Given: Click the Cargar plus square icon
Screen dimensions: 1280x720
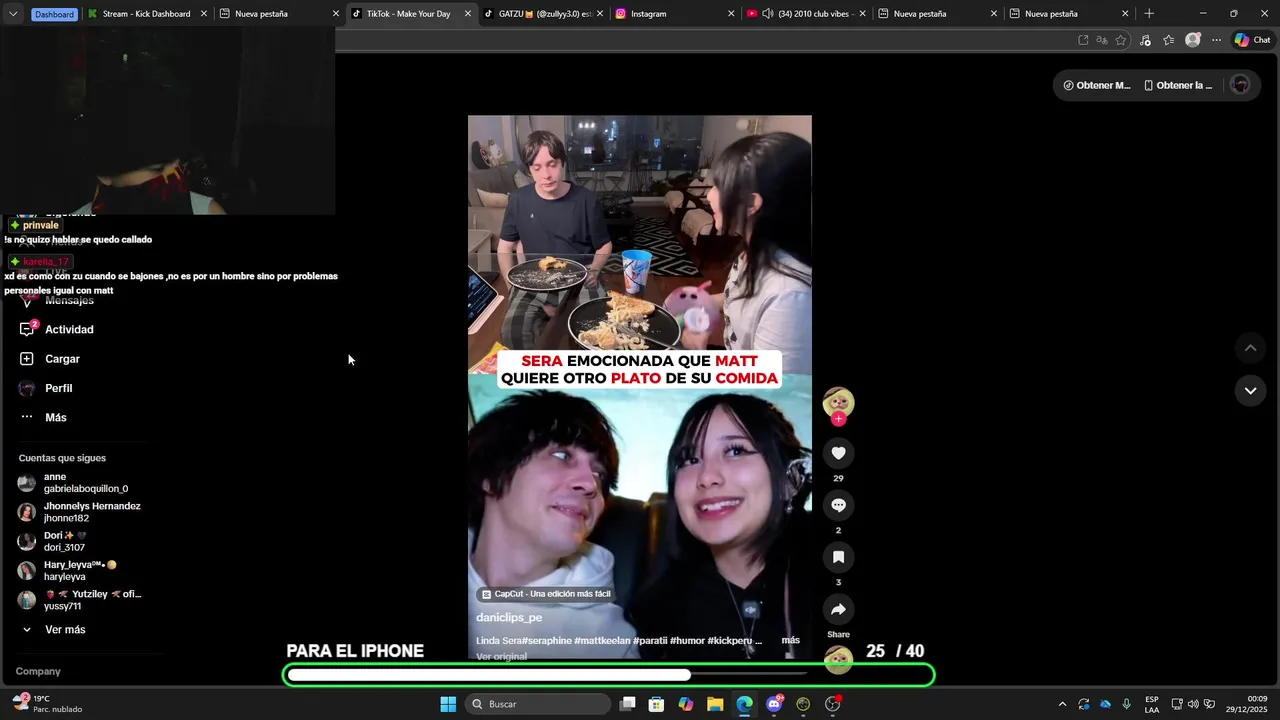Looking at the screenshot, I should (27, 359).
